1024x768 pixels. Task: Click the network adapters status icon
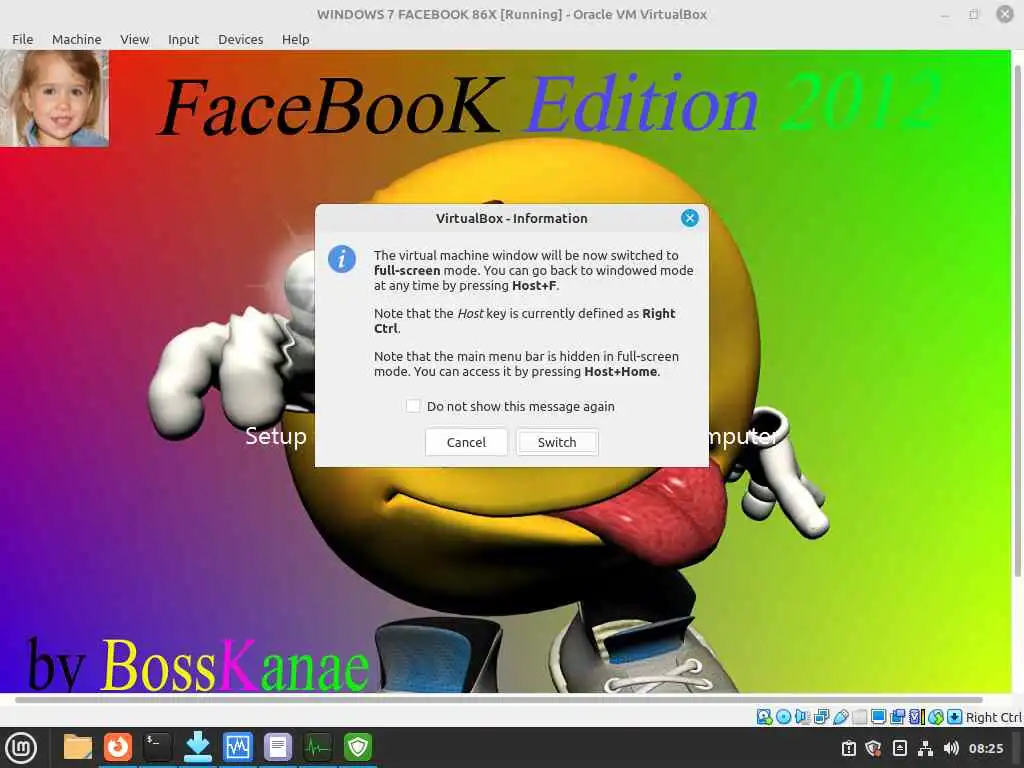(822, 717)
